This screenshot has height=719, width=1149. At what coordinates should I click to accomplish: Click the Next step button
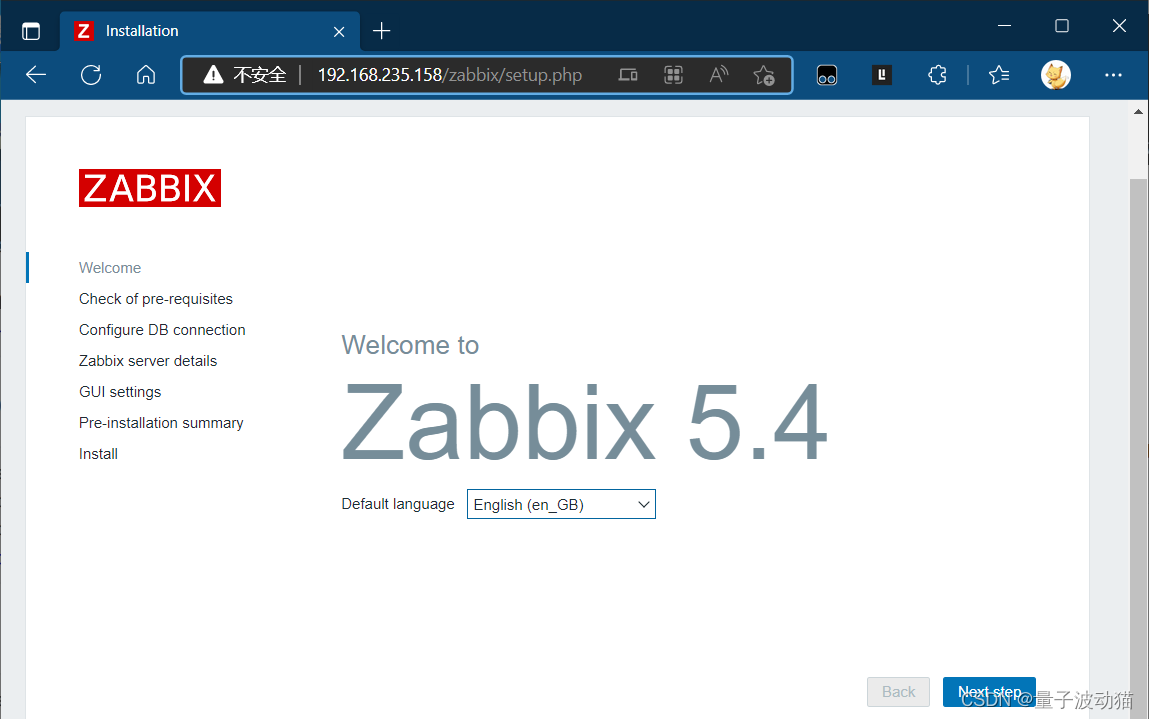[989, 692]
